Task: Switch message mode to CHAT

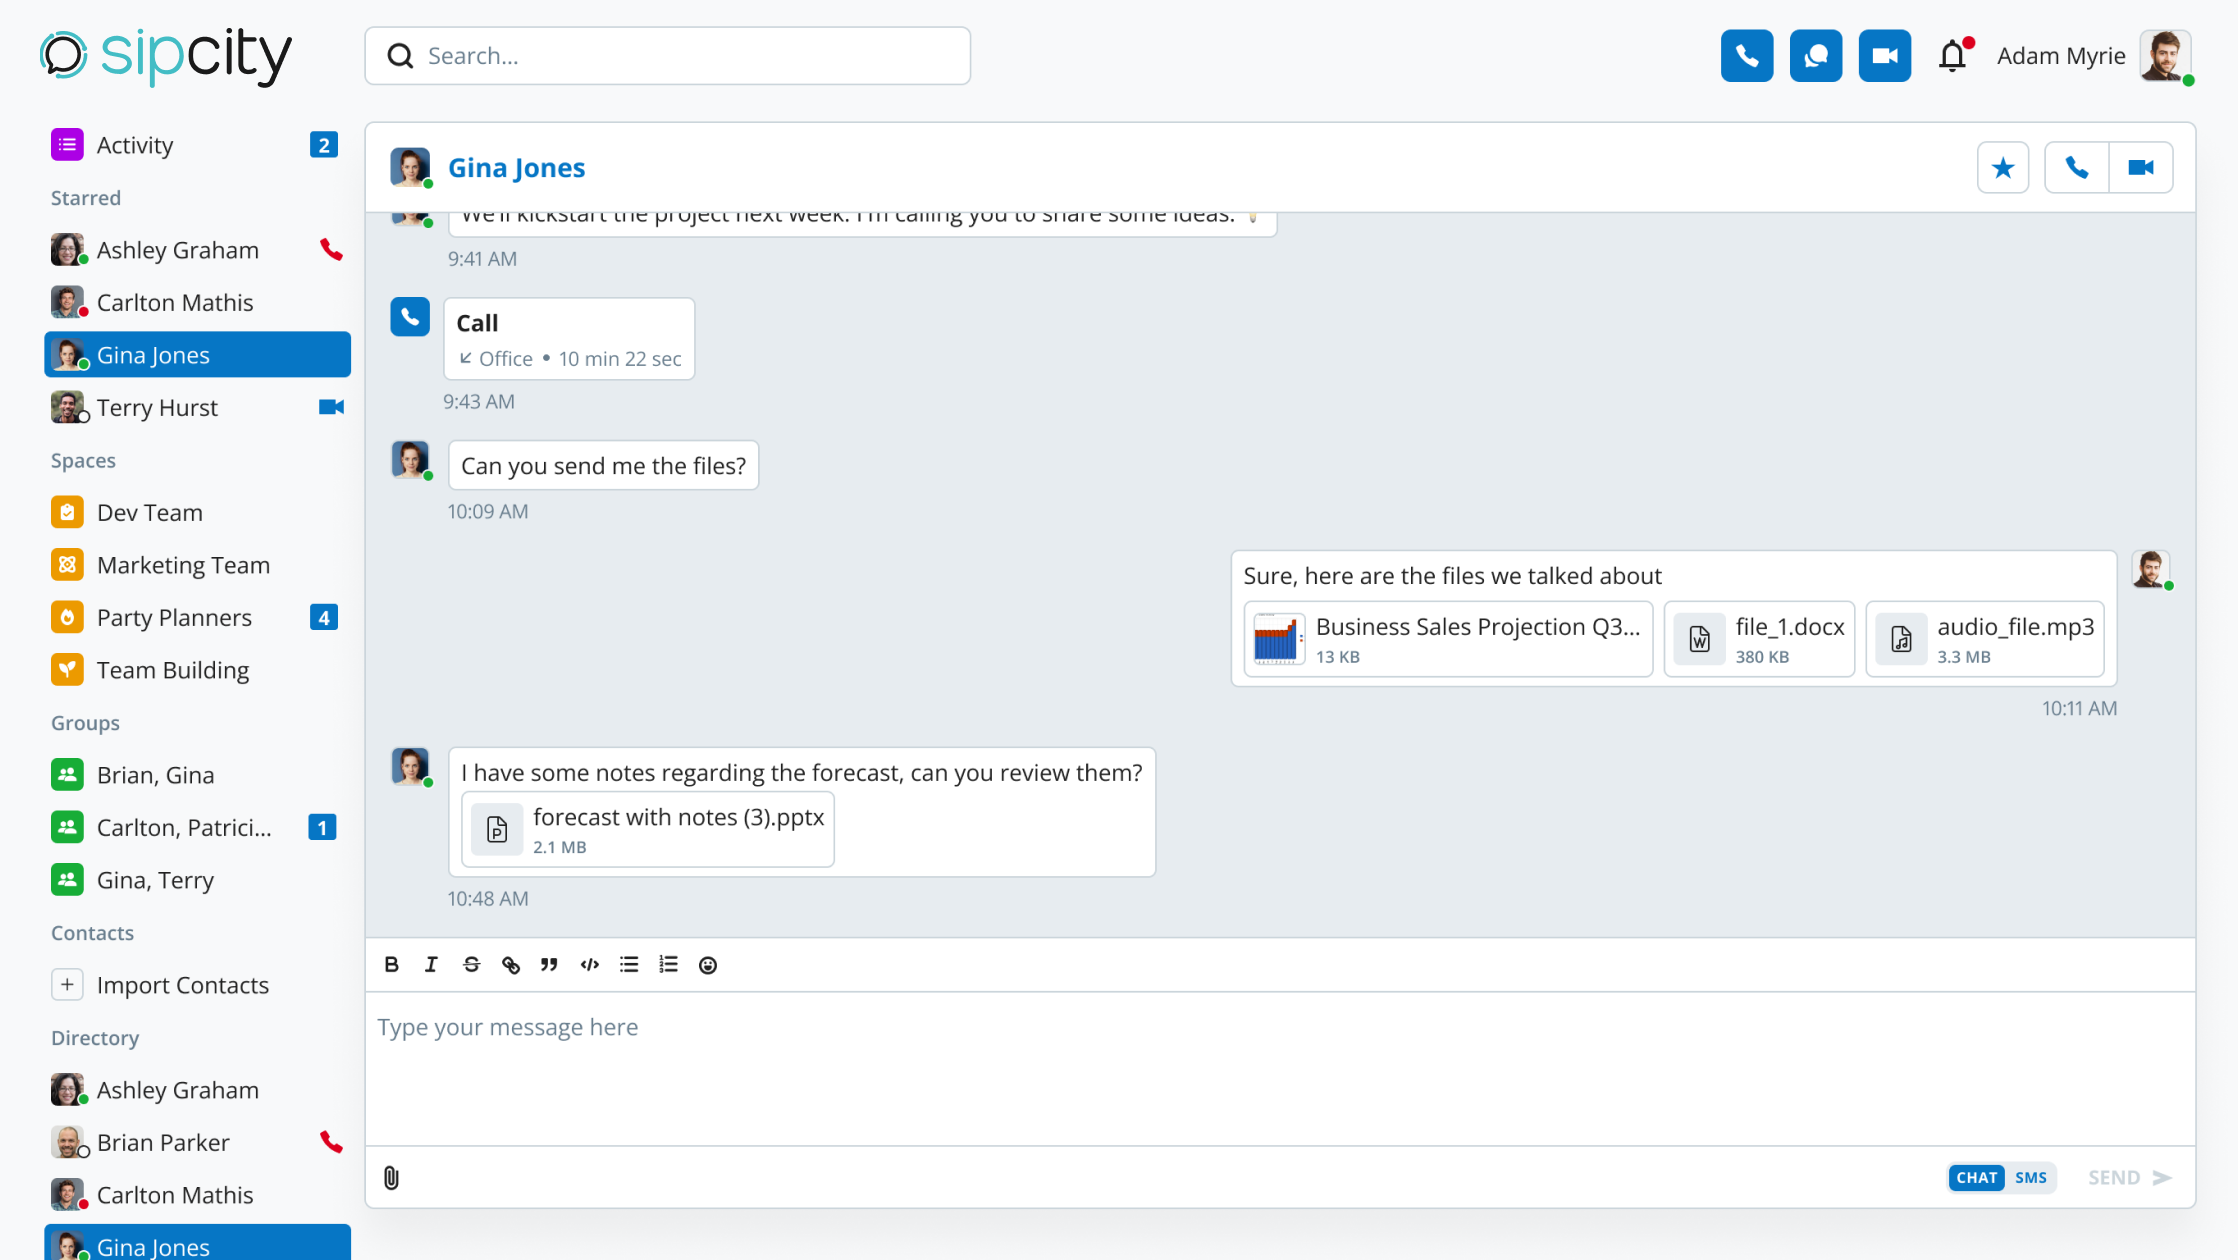Action: click(1976, 1177)
